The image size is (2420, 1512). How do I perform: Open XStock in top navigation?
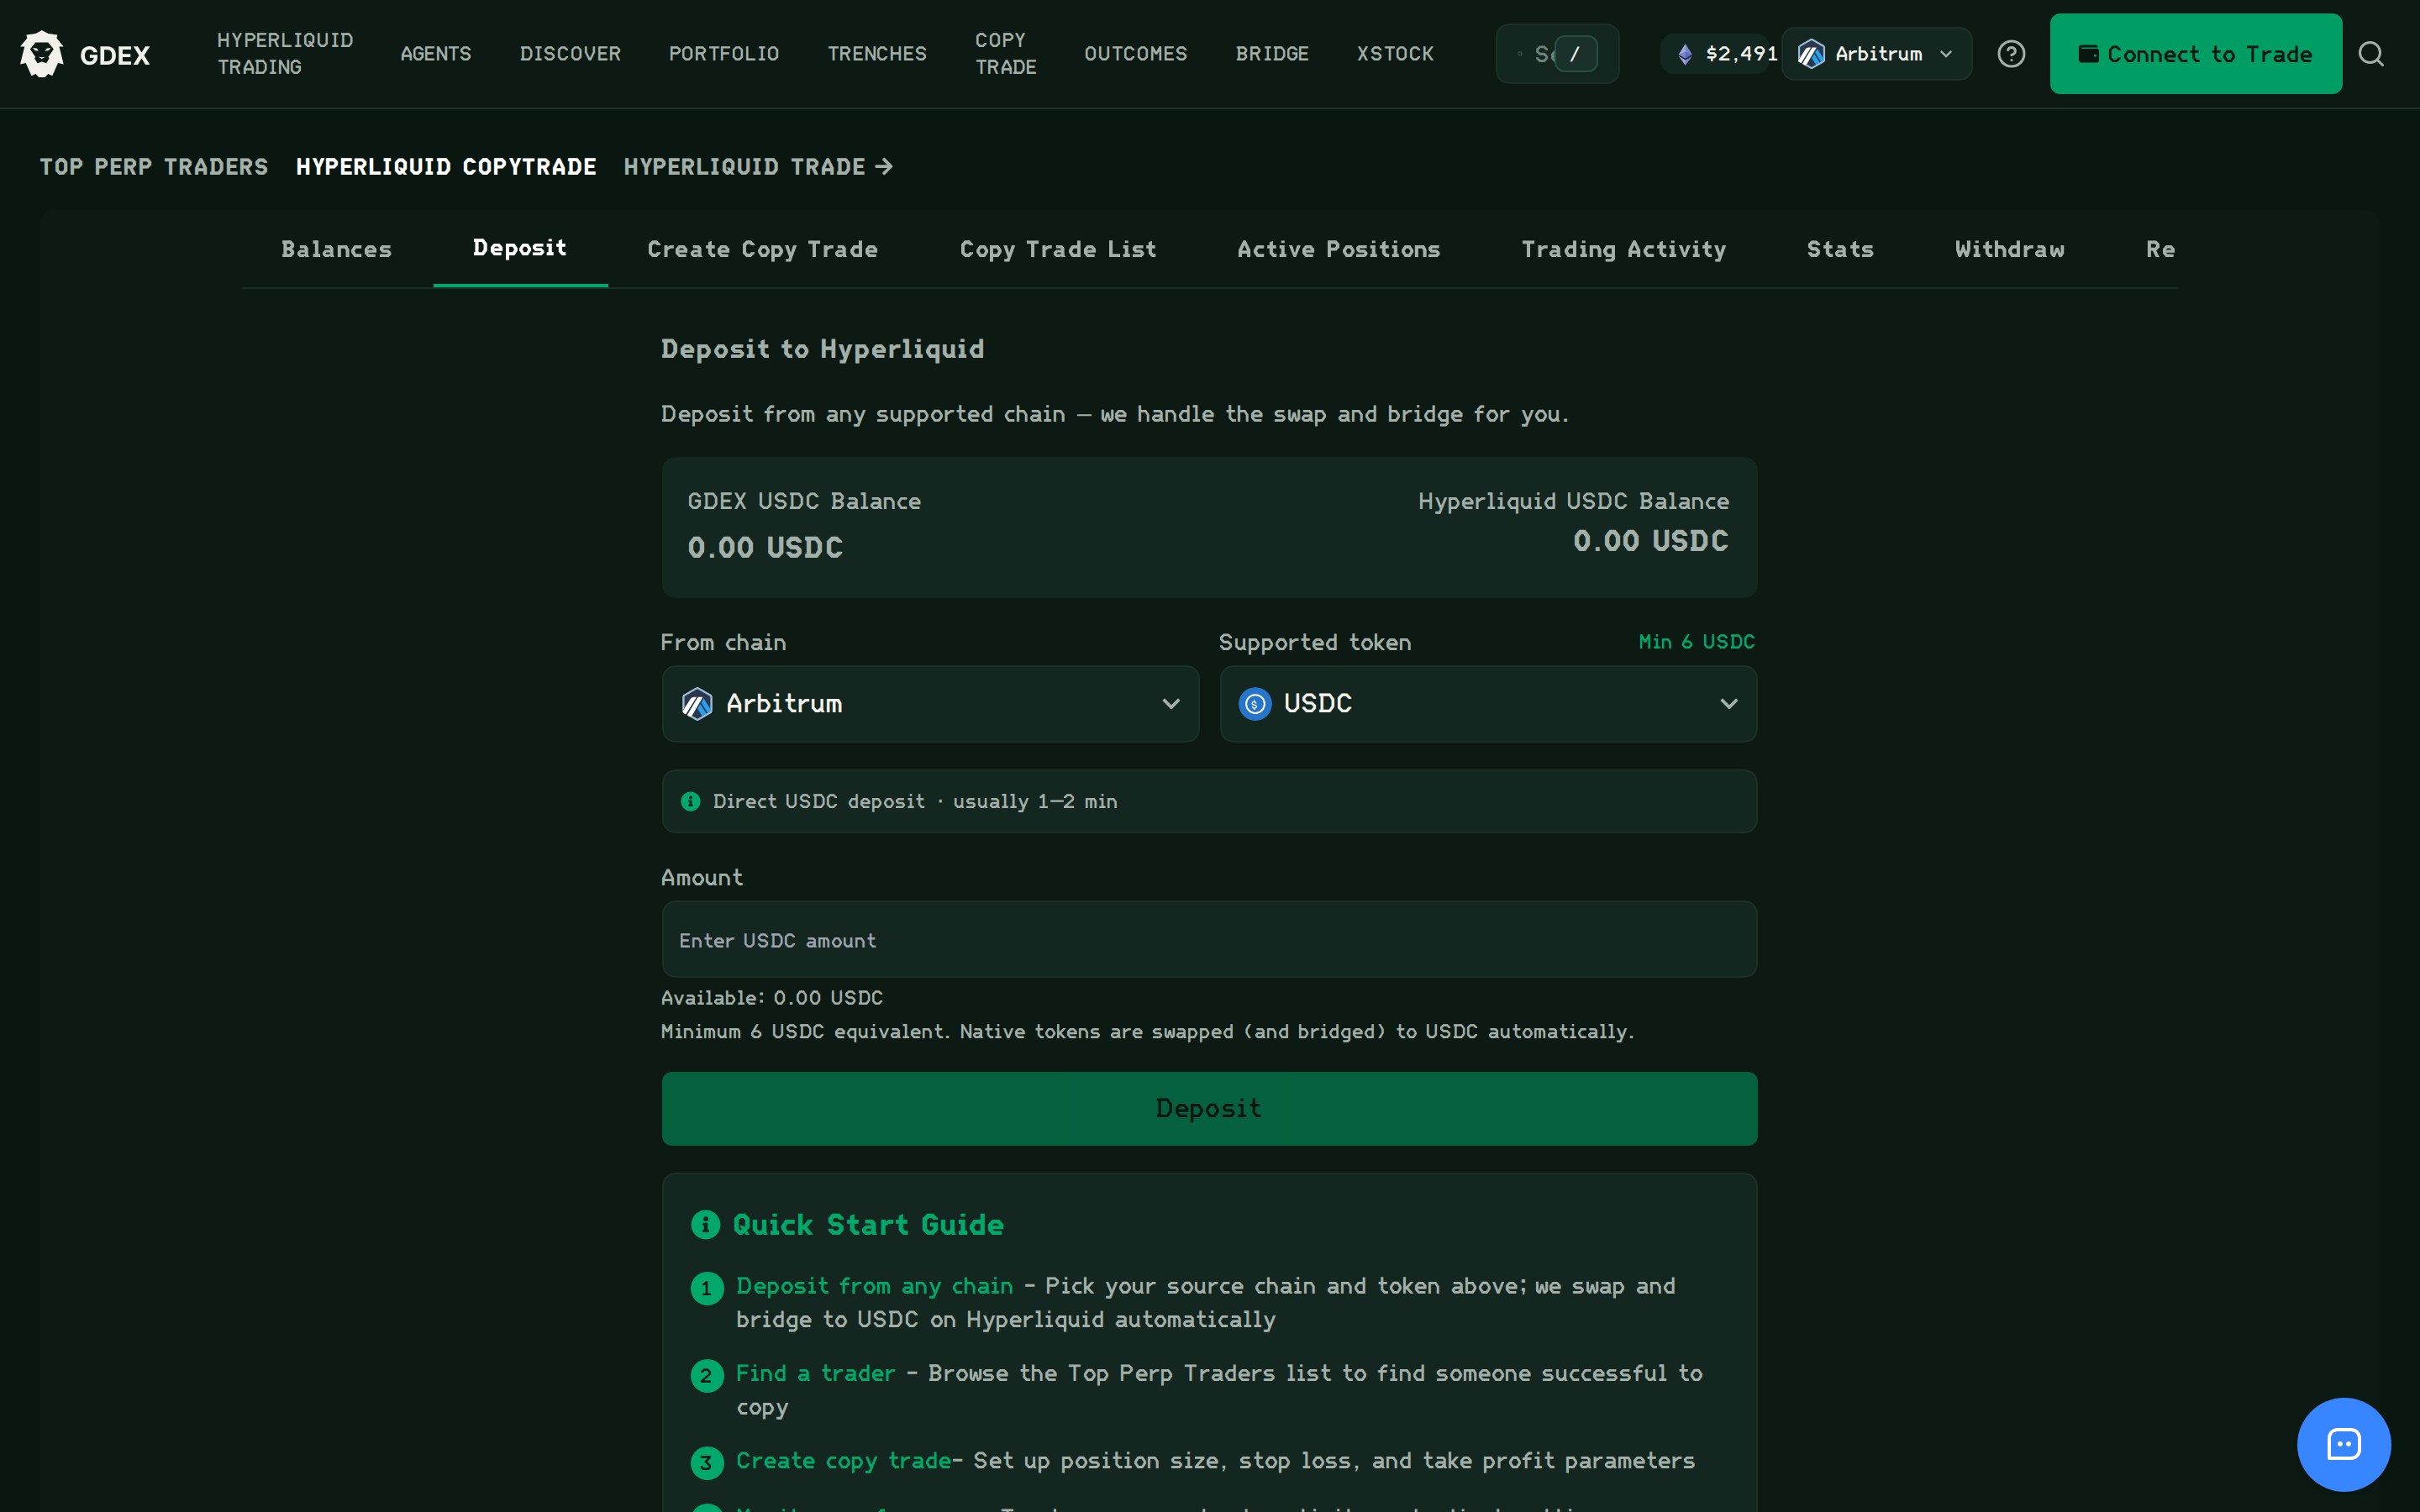coord(1395,54)
